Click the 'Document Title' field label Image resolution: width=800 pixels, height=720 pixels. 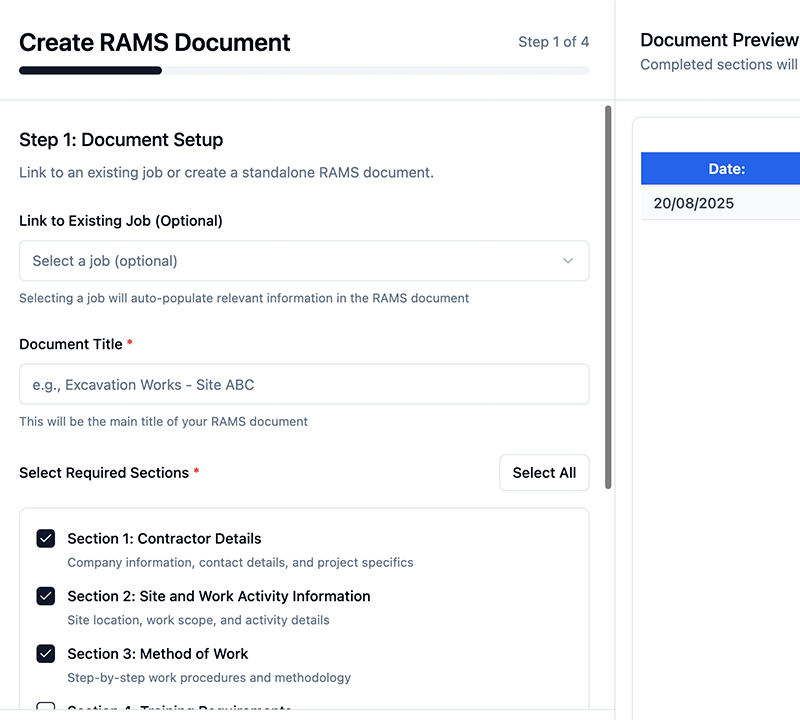(71, 344)
